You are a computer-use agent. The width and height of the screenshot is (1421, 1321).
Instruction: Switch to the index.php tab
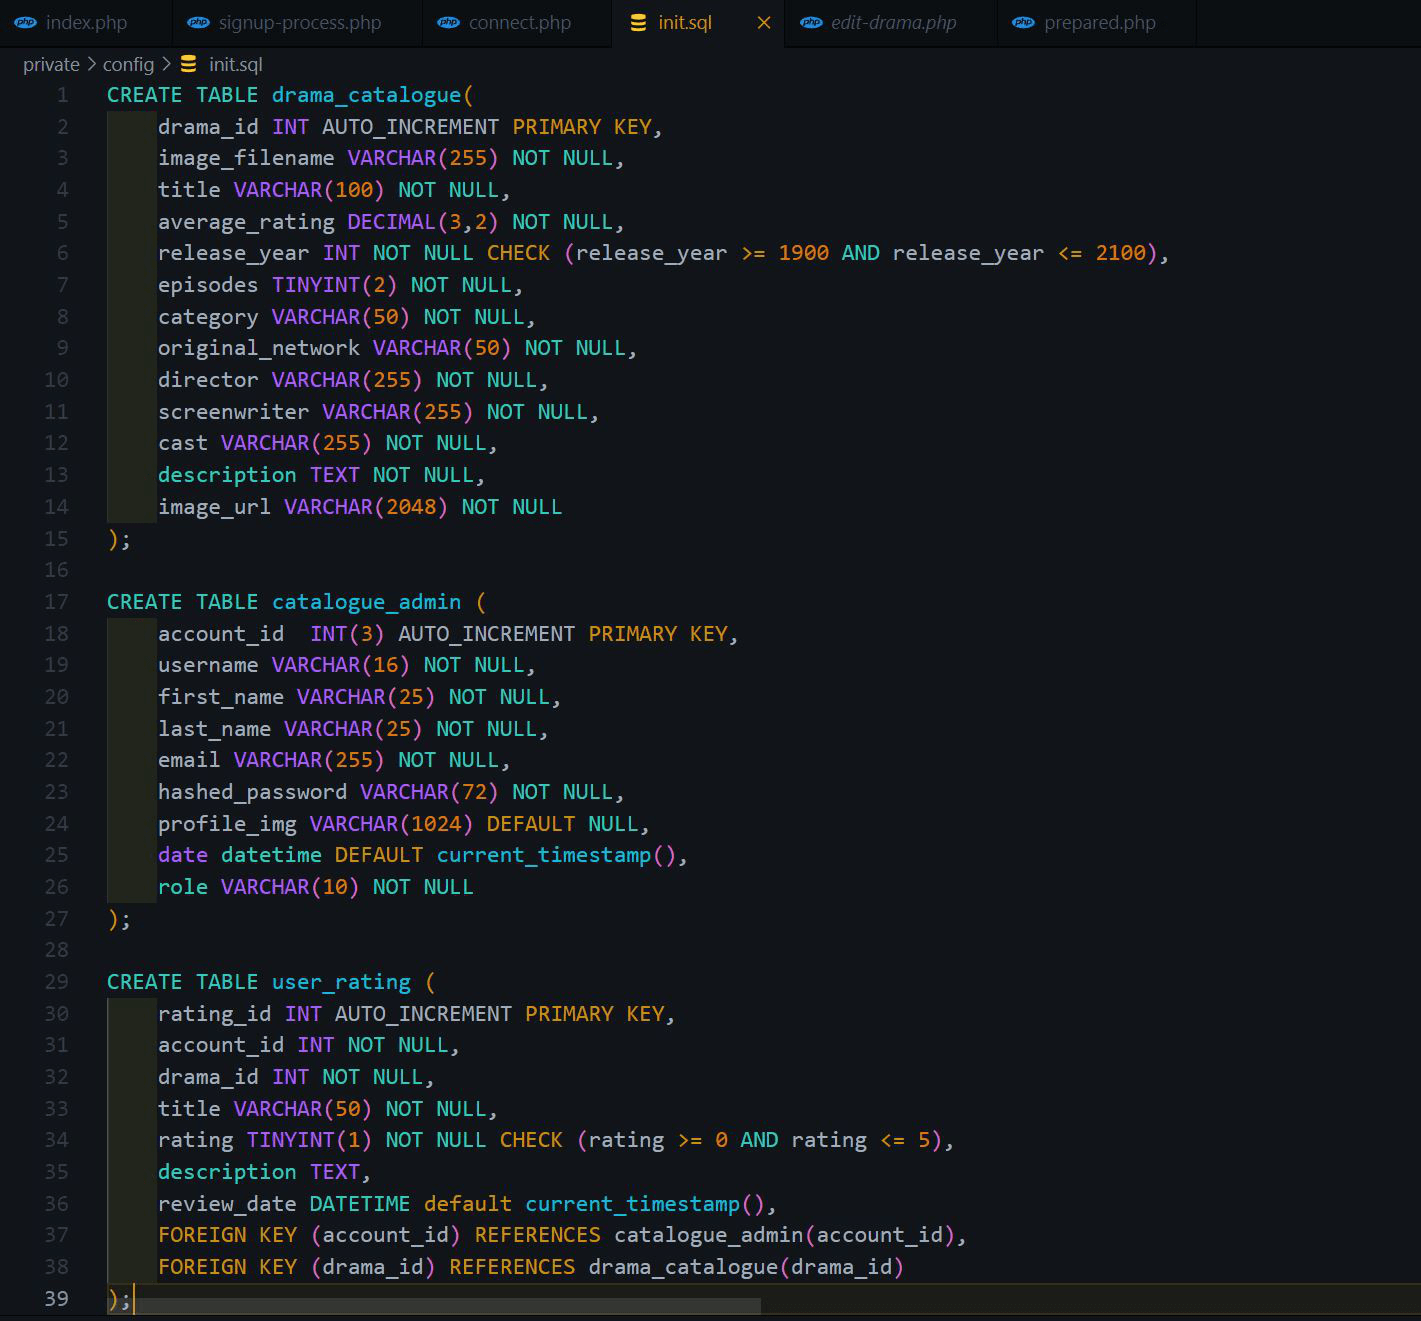point(85,22)
